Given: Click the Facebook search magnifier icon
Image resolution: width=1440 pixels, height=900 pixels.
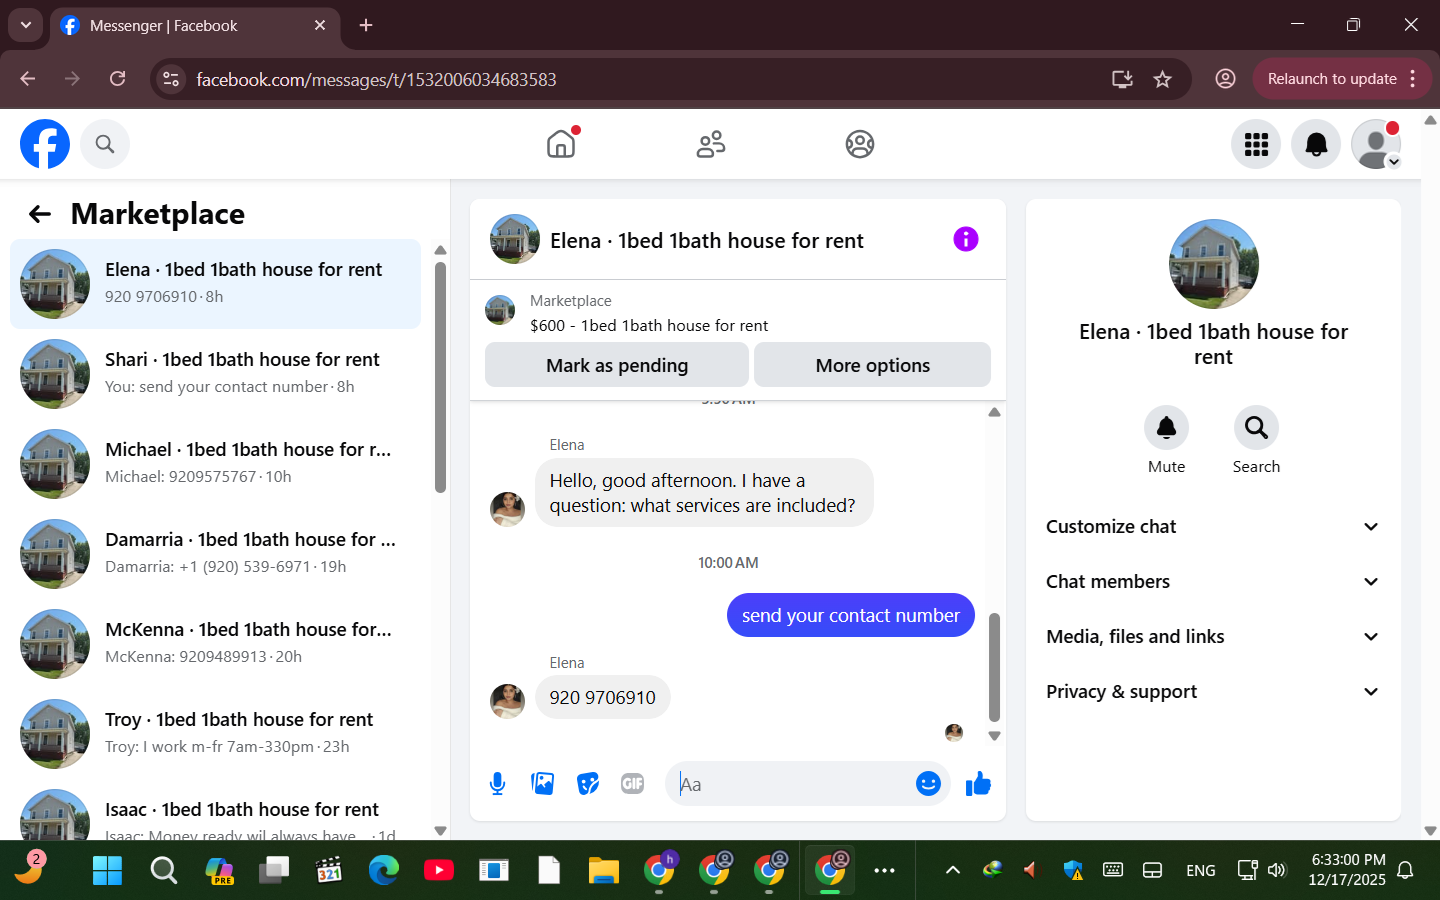Looking at the screenshot, I should coord(105,144).
